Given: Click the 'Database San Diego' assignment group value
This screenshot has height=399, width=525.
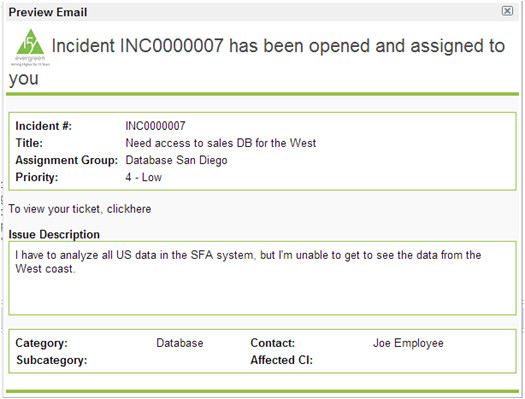Looking at the screenshot, I should tap(176, 160).
